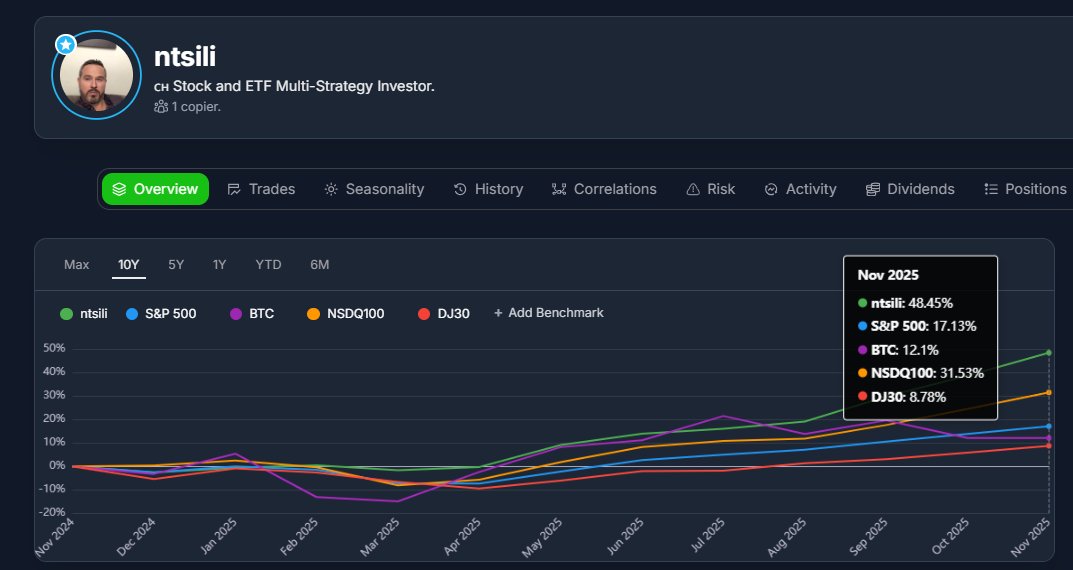Image resolution: width=1073 pixels, height=570 pixels.
Task: Click 'Stock and ETF Multi-Strategy Investor.' description
Action: click(304, 86)
